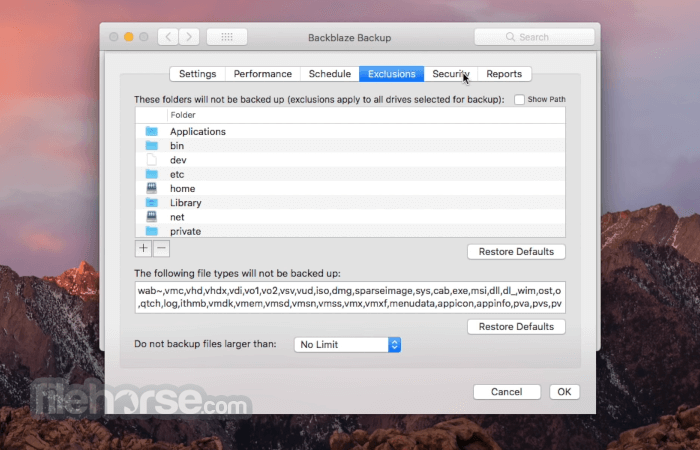Select the Library row

point(350,203)
